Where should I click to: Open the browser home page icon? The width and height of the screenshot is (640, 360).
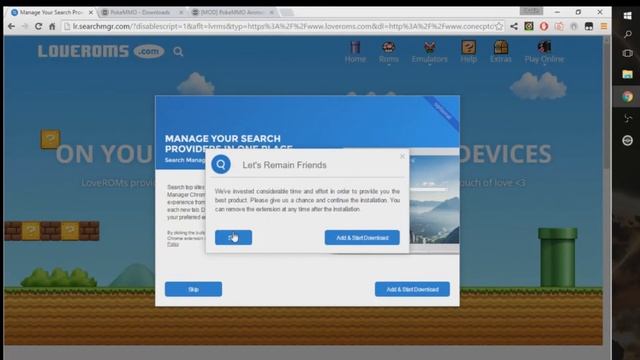pos(52,27)
